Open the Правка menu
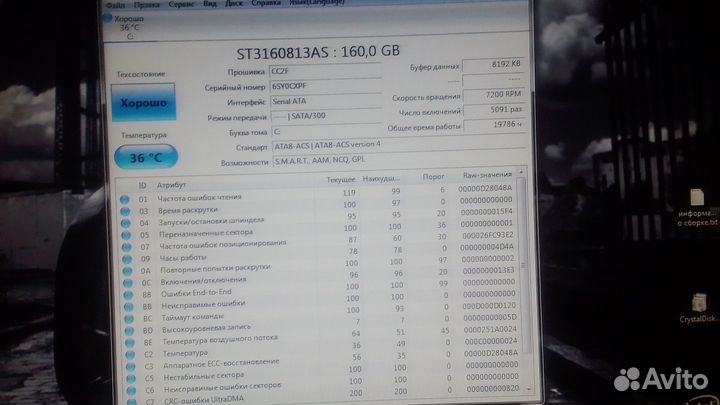The height and width of the screenshot is (405, 720). [147, 5]
